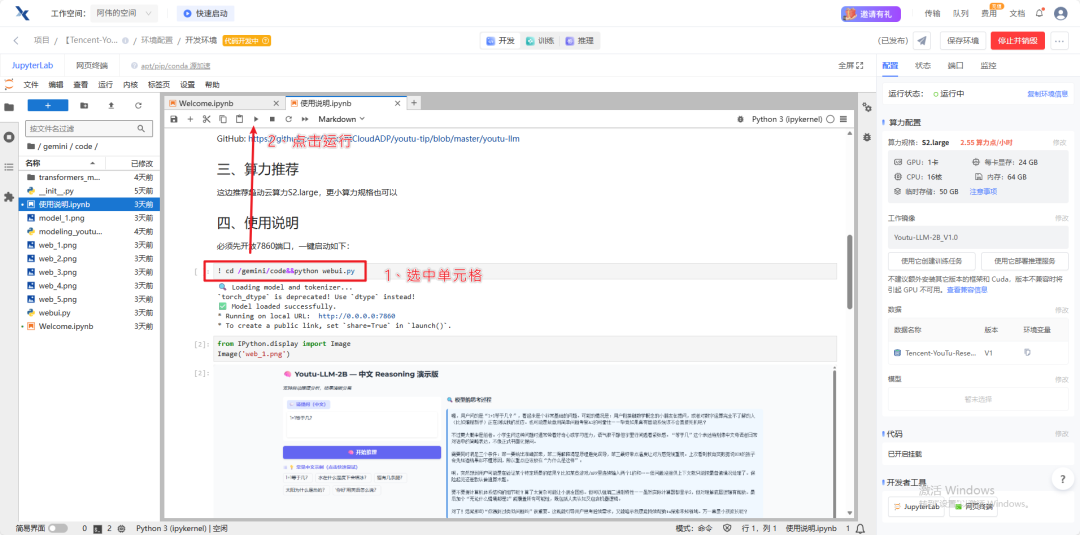
Task: Click the 复制环境信息 link
Action: [1048, 93]
